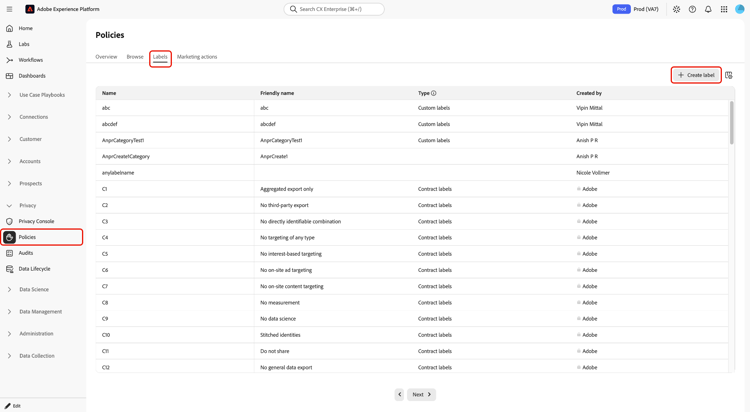Click the Create label button

(x=696, y=75)
